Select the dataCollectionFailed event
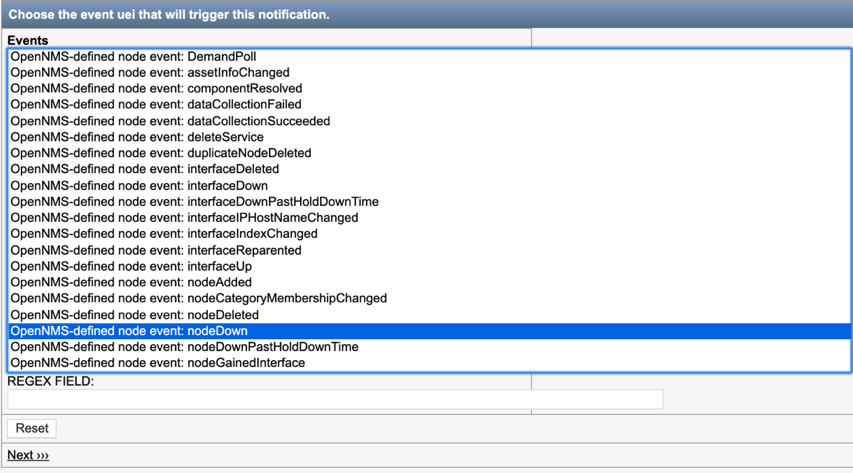The image size is (853, 473). pos(430,105)
